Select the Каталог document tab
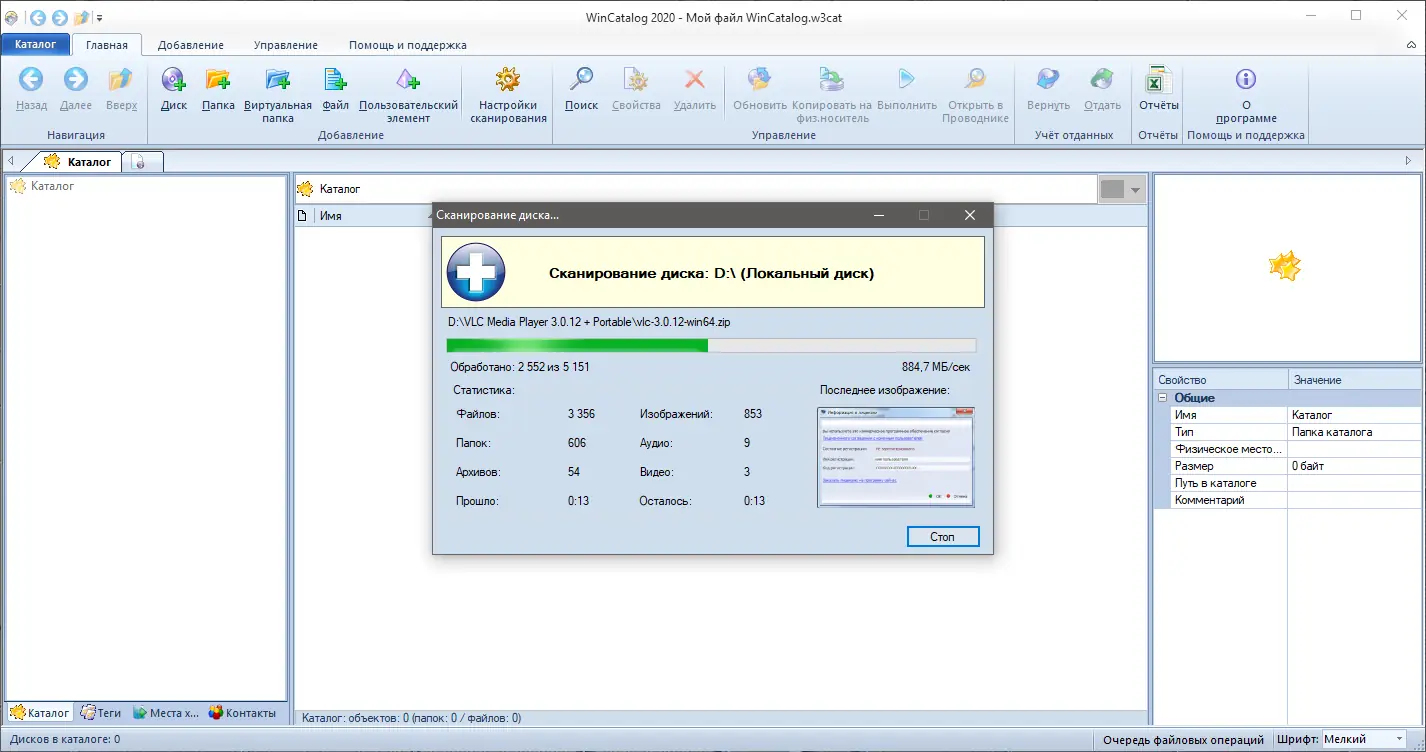 coord(80,161)
